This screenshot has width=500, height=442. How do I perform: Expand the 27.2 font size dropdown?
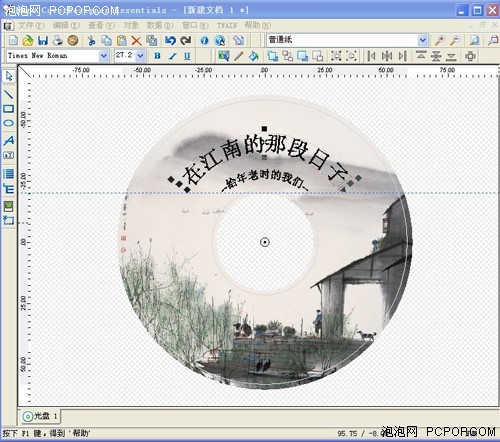pyautogui.click(x=140, y=56)
